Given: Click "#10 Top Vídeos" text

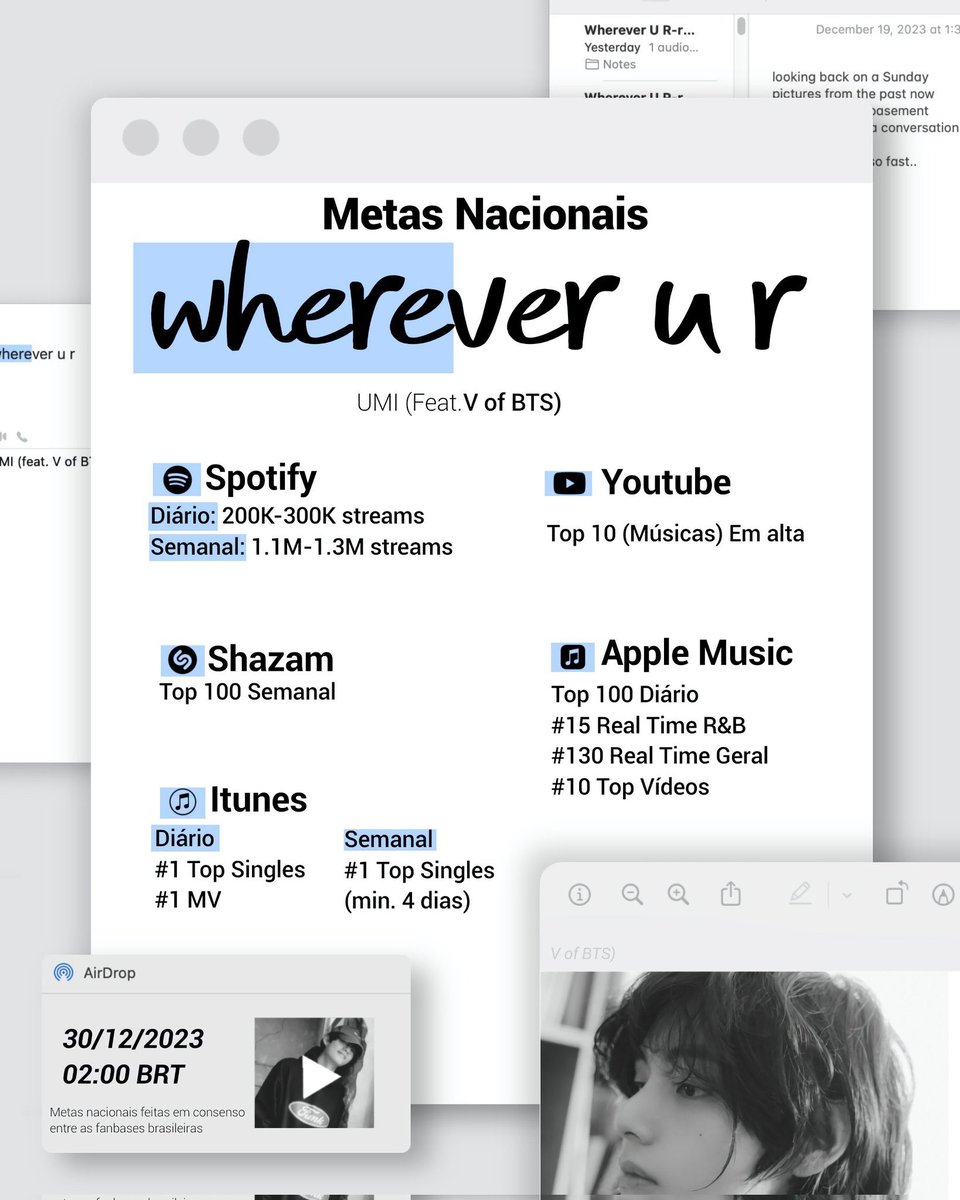Looking at the screenshot, I should click(x=630, y=787).
